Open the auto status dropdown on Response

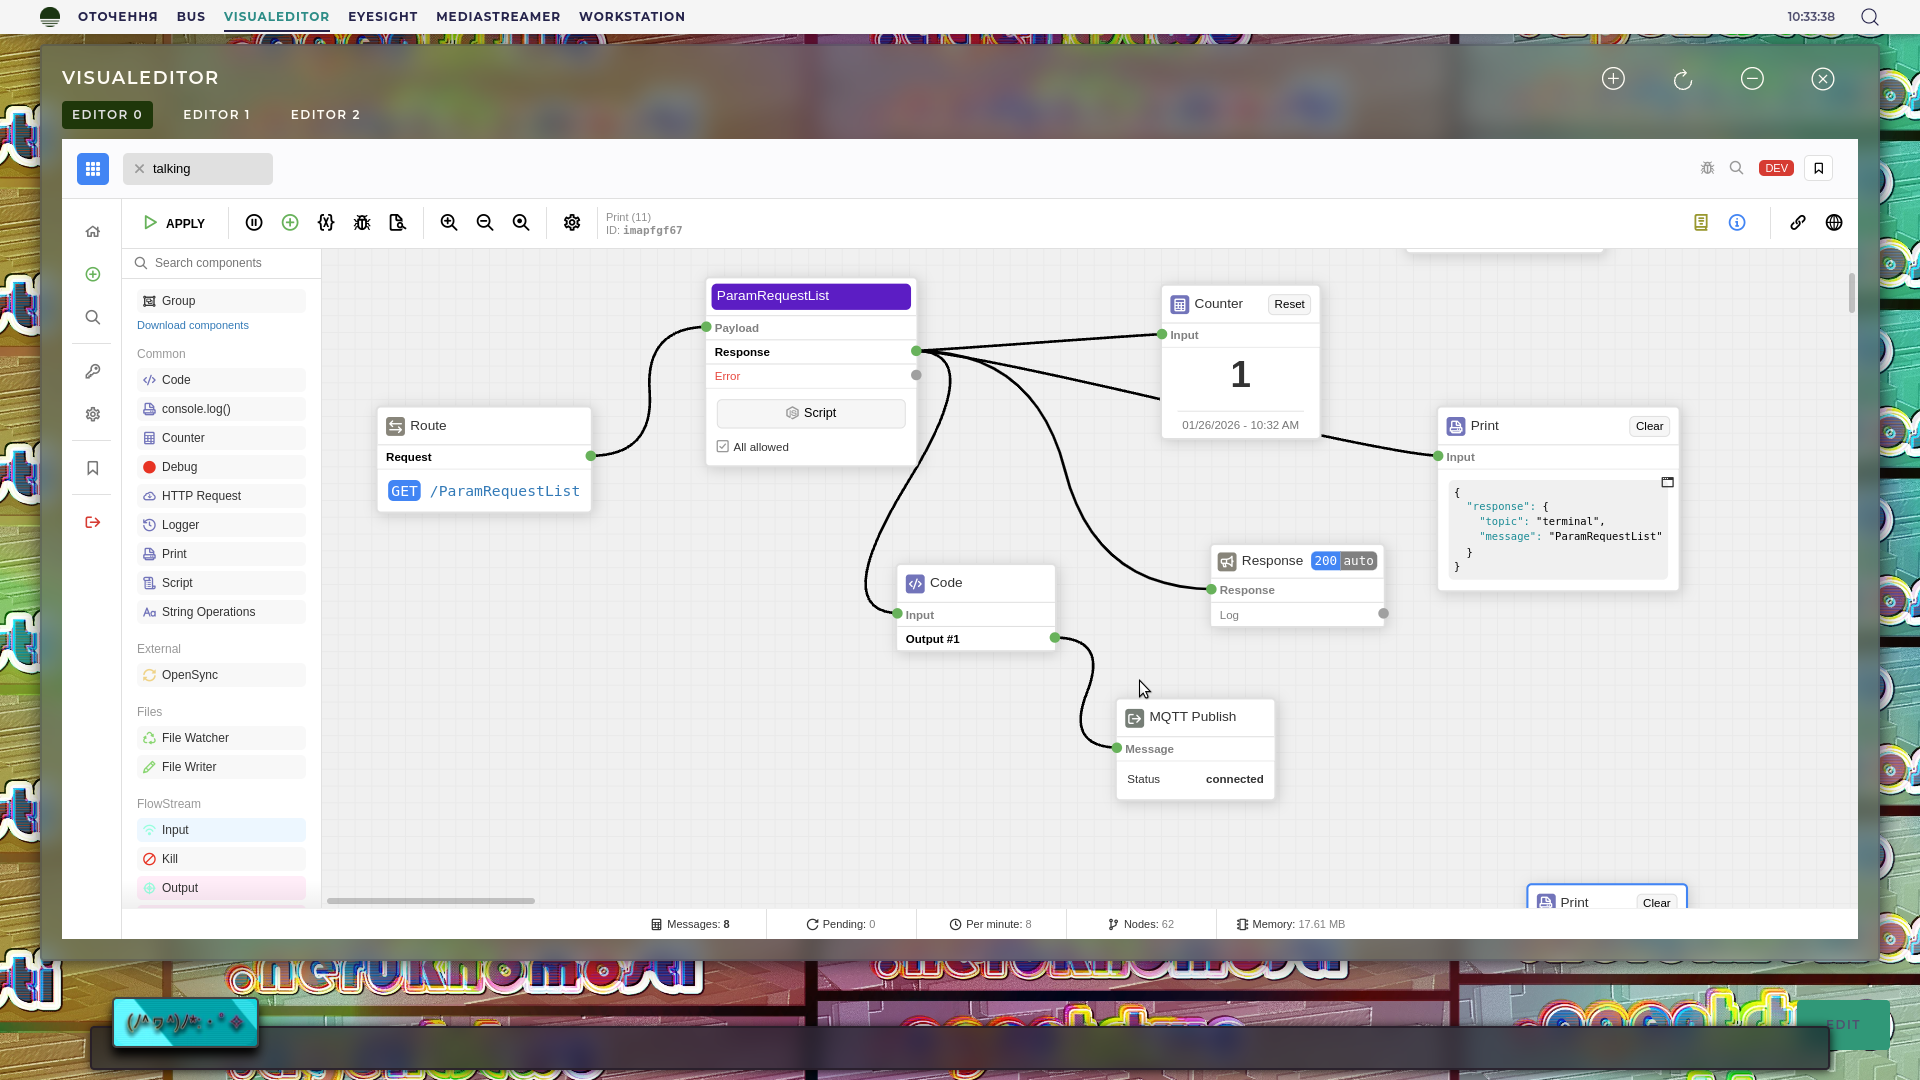(1358, 561)
